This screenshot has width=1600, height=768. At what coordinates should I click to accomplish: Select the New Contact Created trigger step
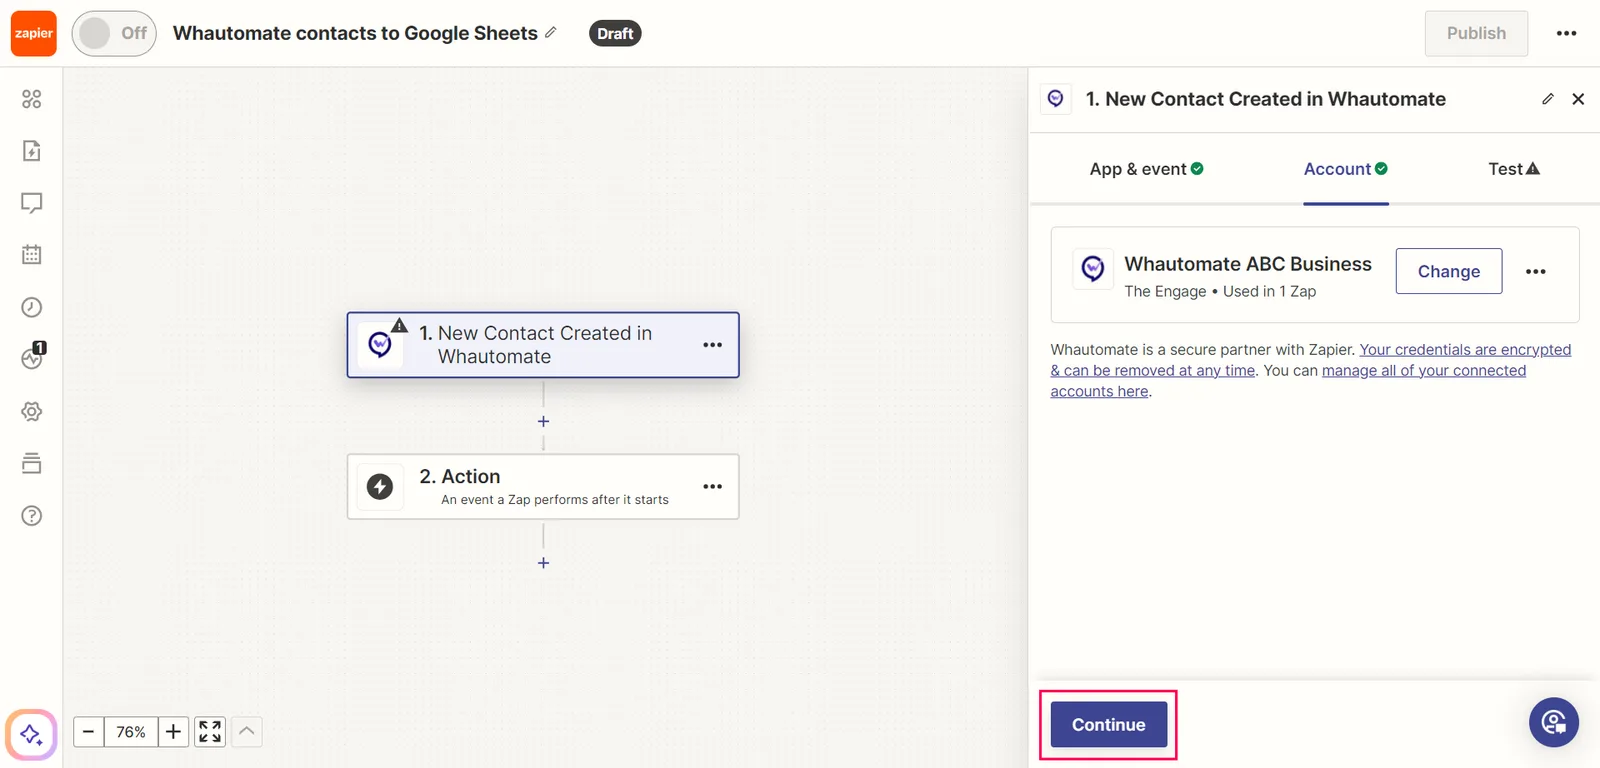(x=543, y=345)
